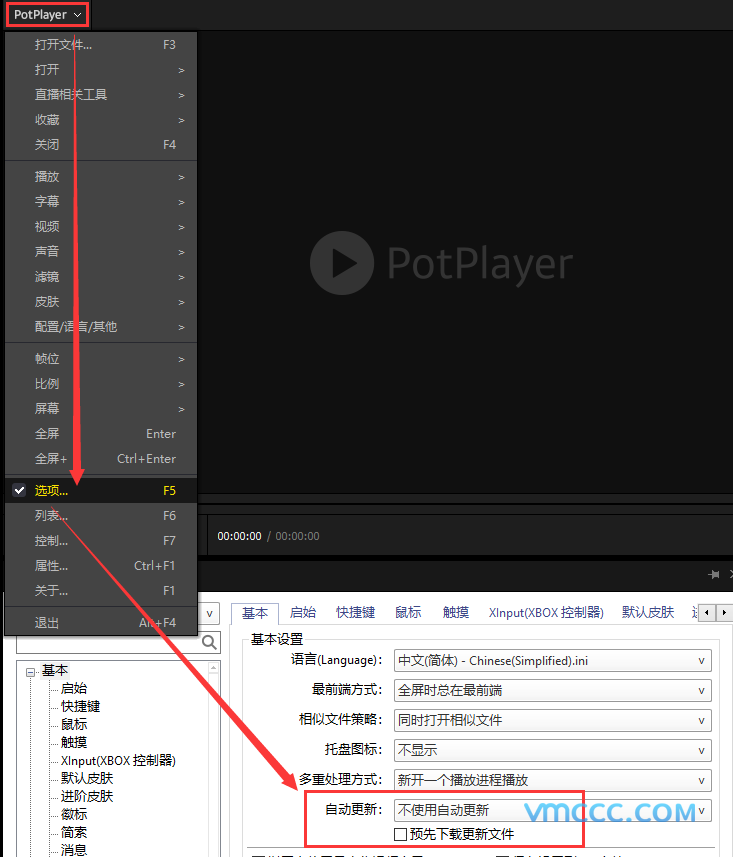
Task: Choose 打开文件... from the menu
Action: (x=101, y=45)
